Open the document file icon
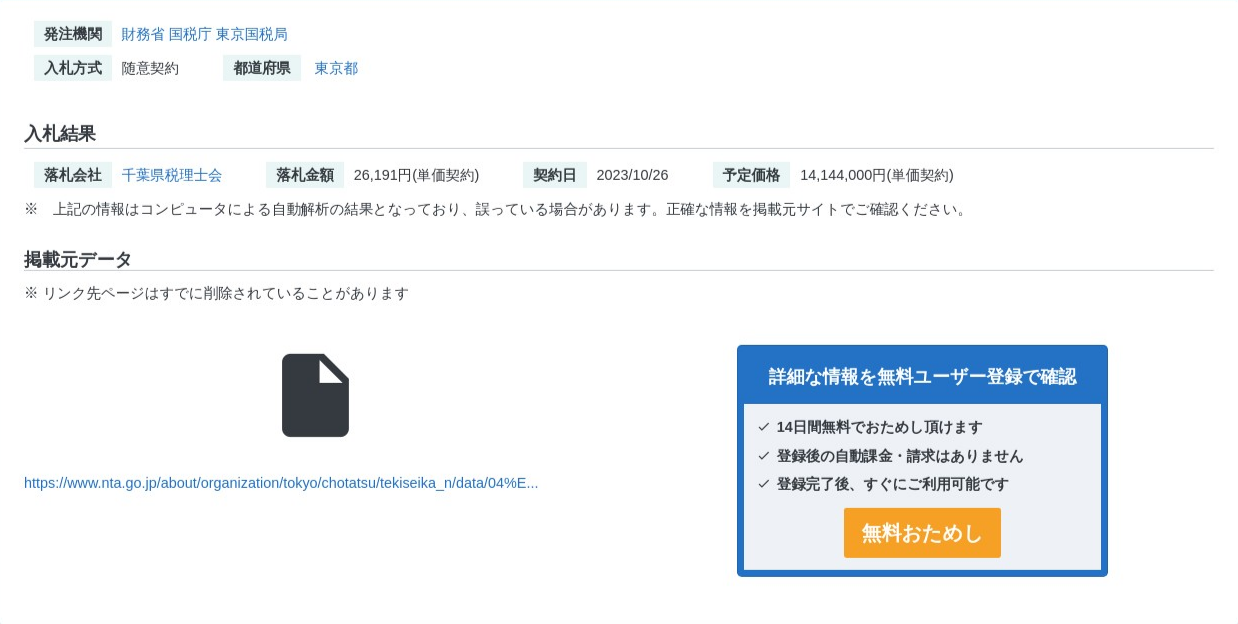 click(315, 395)
